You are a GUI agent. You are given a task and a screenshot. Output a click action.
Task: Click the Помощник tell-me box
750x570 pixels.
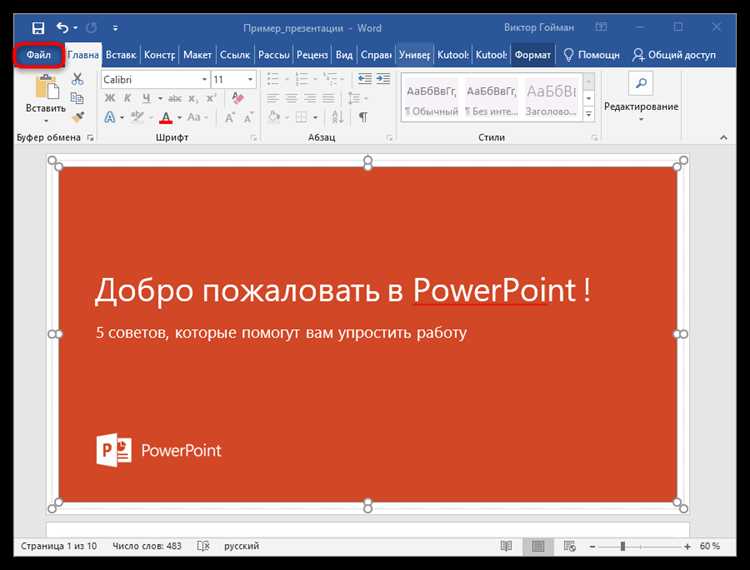pyautogui.click(x=591, y=55)
